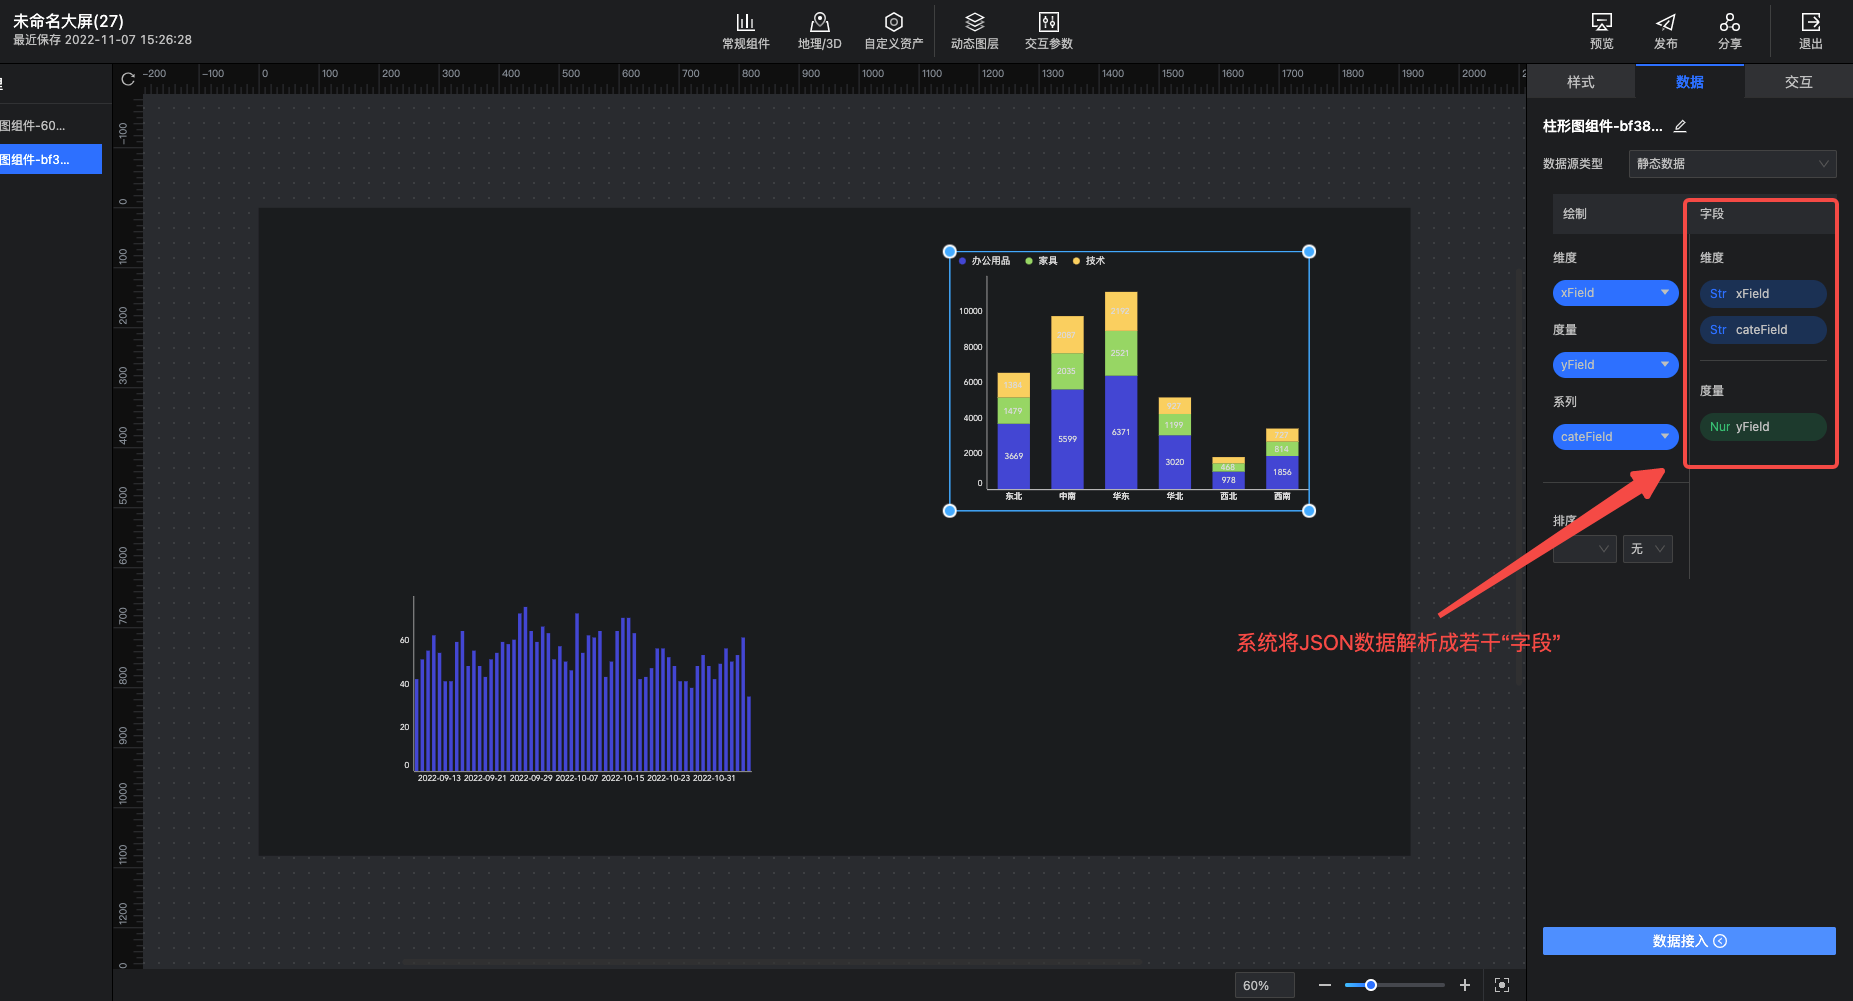This screenshot has height=1001, width=1853.
Task: Open the 自定义资产 custom assets icon
Action: [893, 23]
